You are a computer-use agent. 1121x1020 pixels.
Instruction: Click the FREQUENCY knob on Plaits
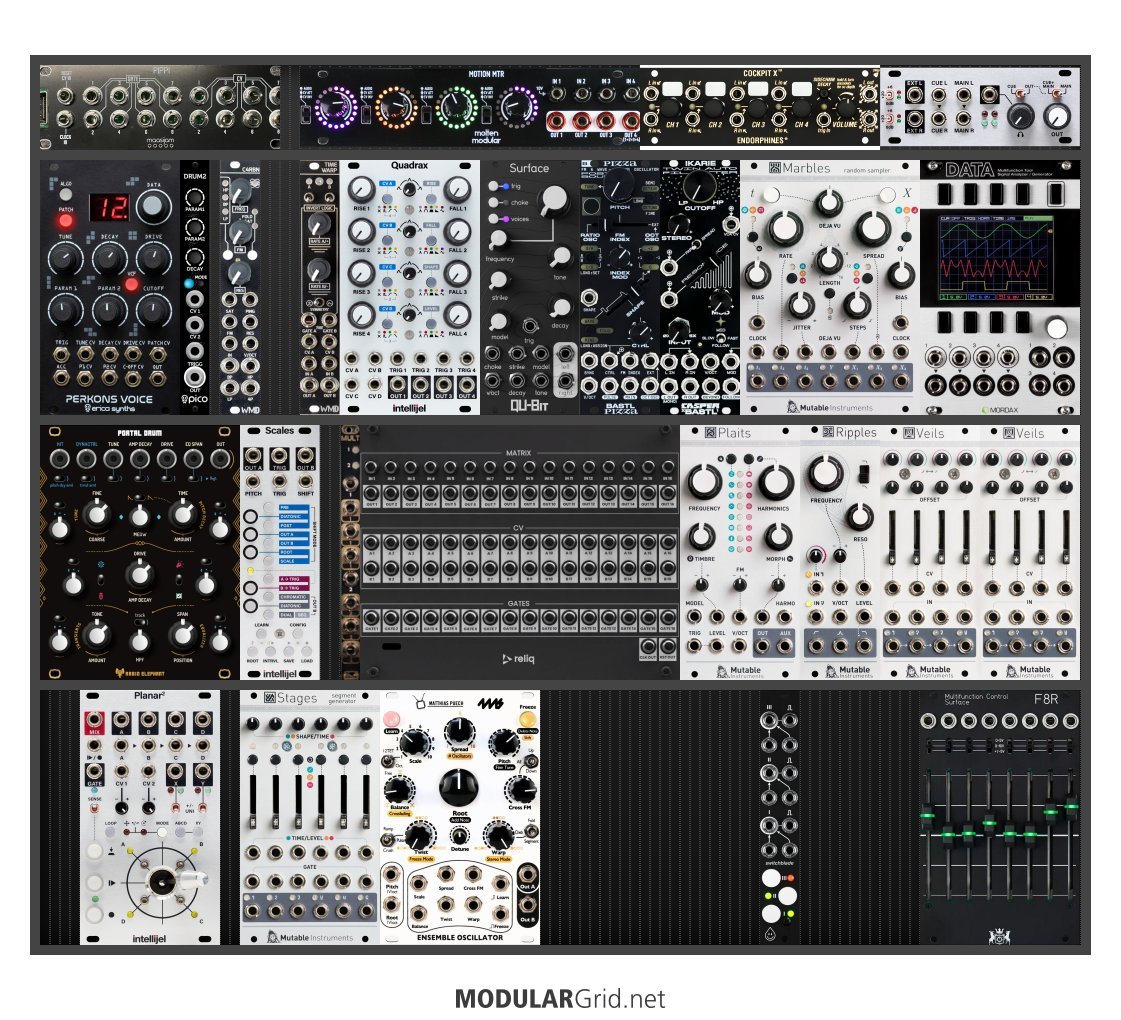pyautogui.click(x=704, y=482)
